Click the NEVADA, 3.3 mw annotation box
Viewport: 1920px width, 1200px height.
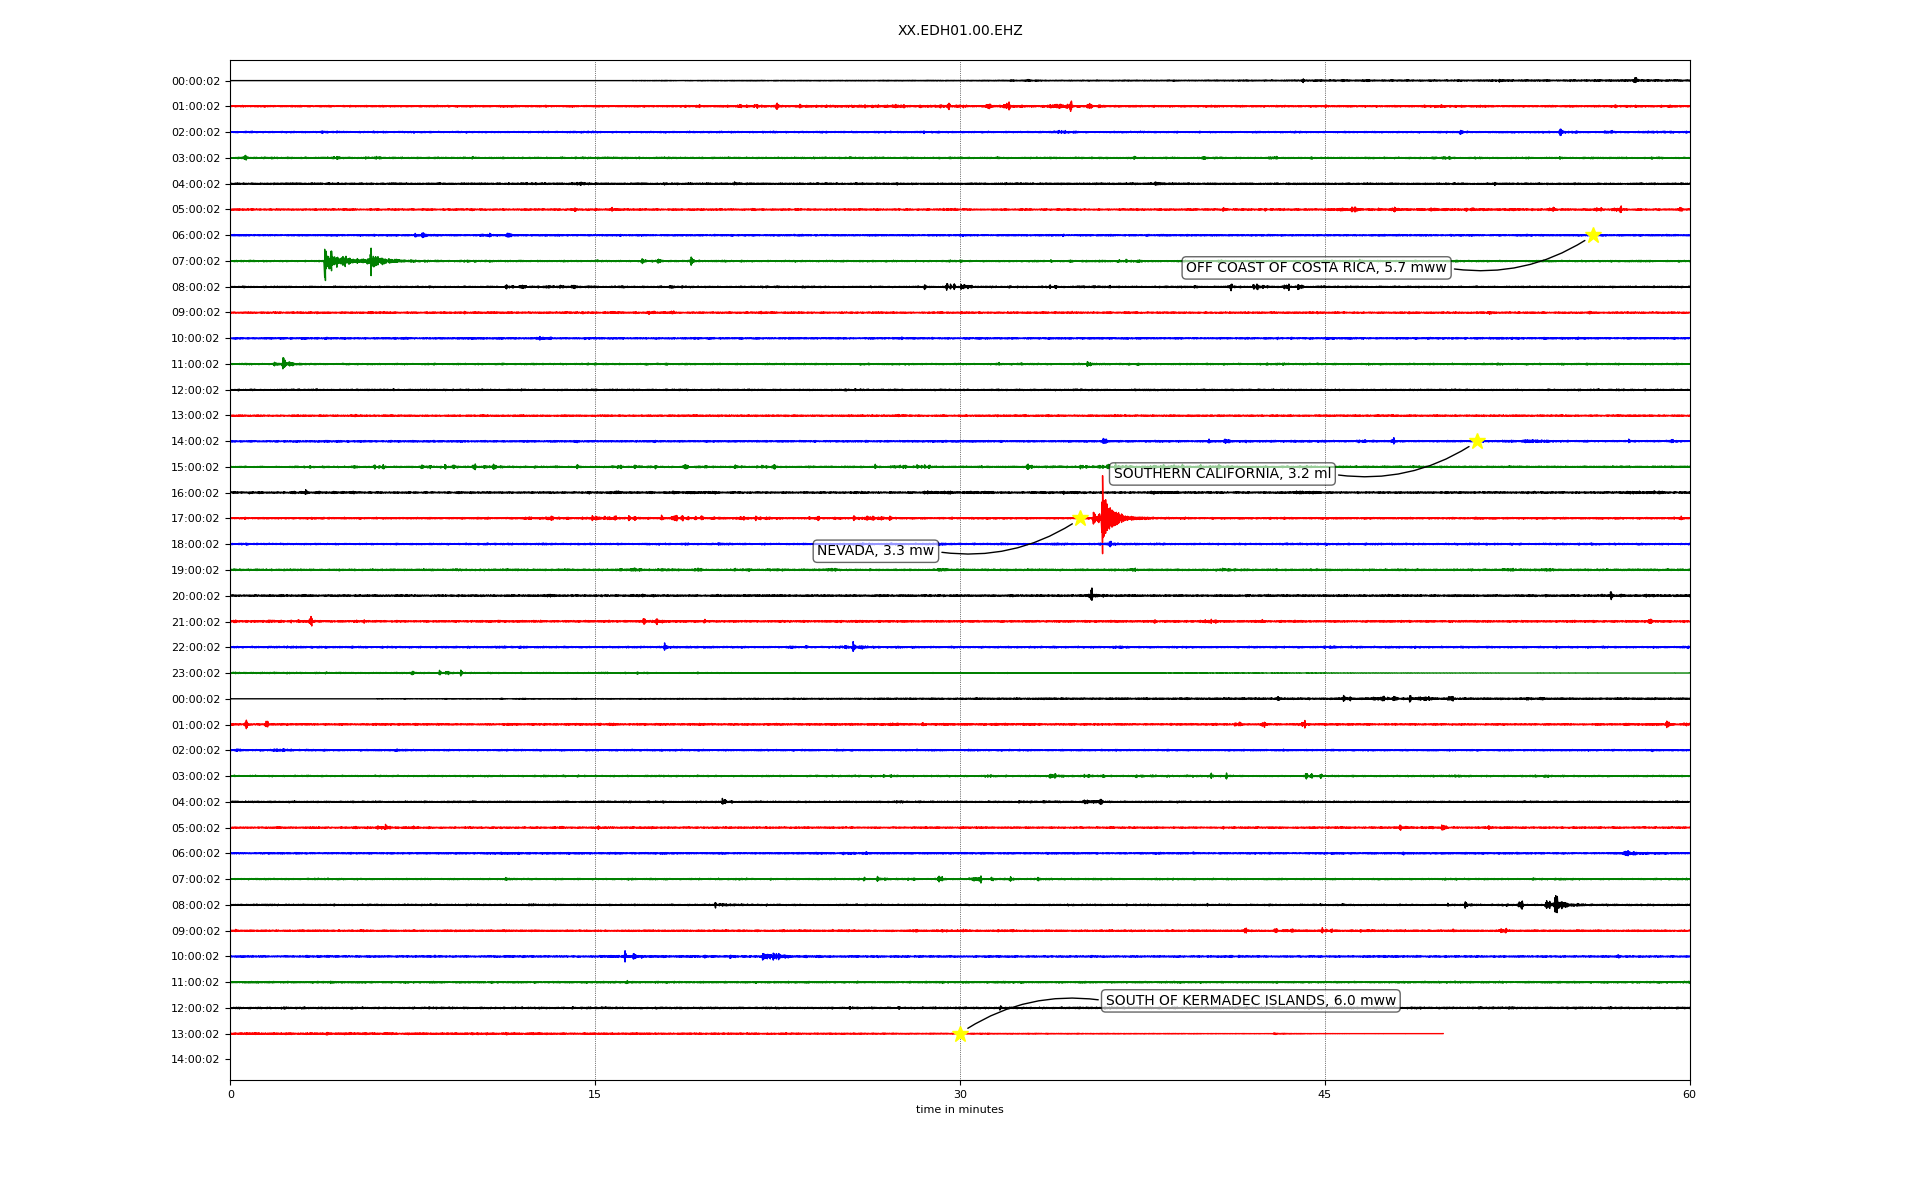(875, 551)
